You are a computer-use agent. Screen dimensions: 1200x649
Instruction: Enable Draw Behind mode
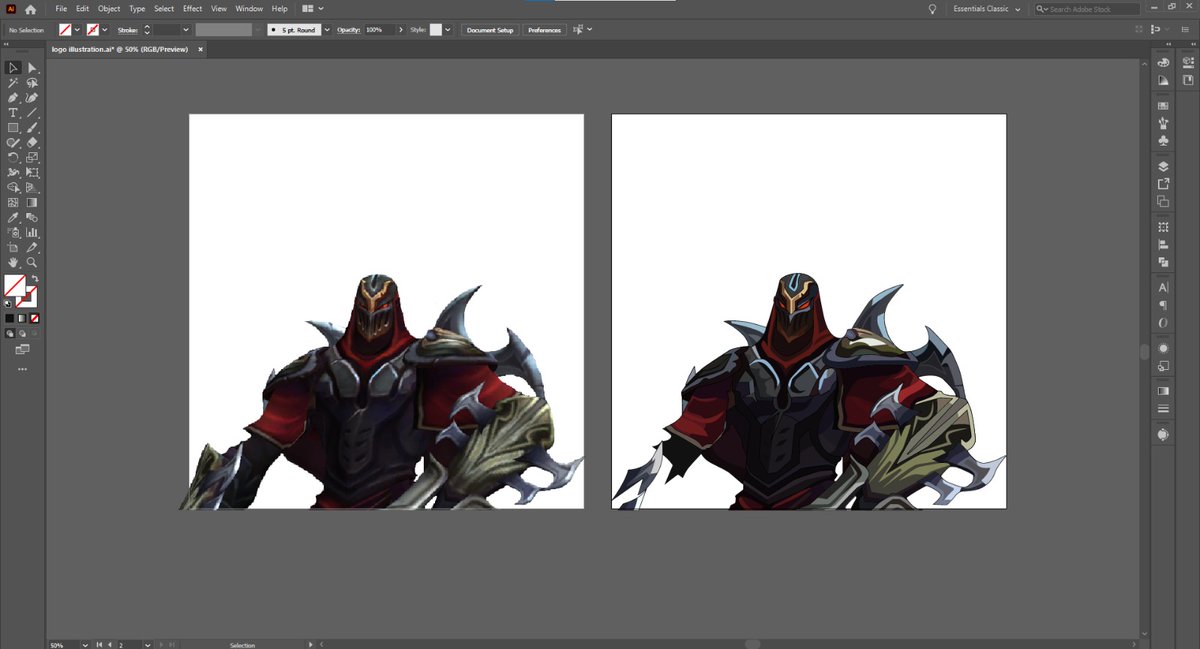[x=22, y=333]
